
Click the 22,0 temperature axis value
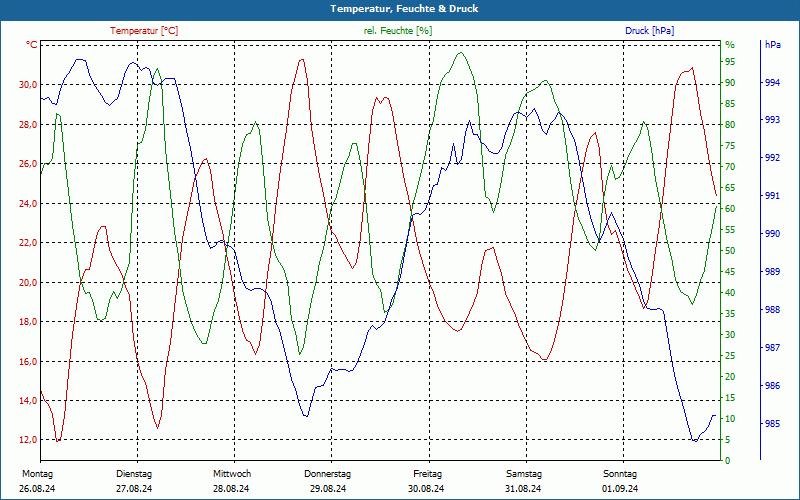tap(28, 243)
